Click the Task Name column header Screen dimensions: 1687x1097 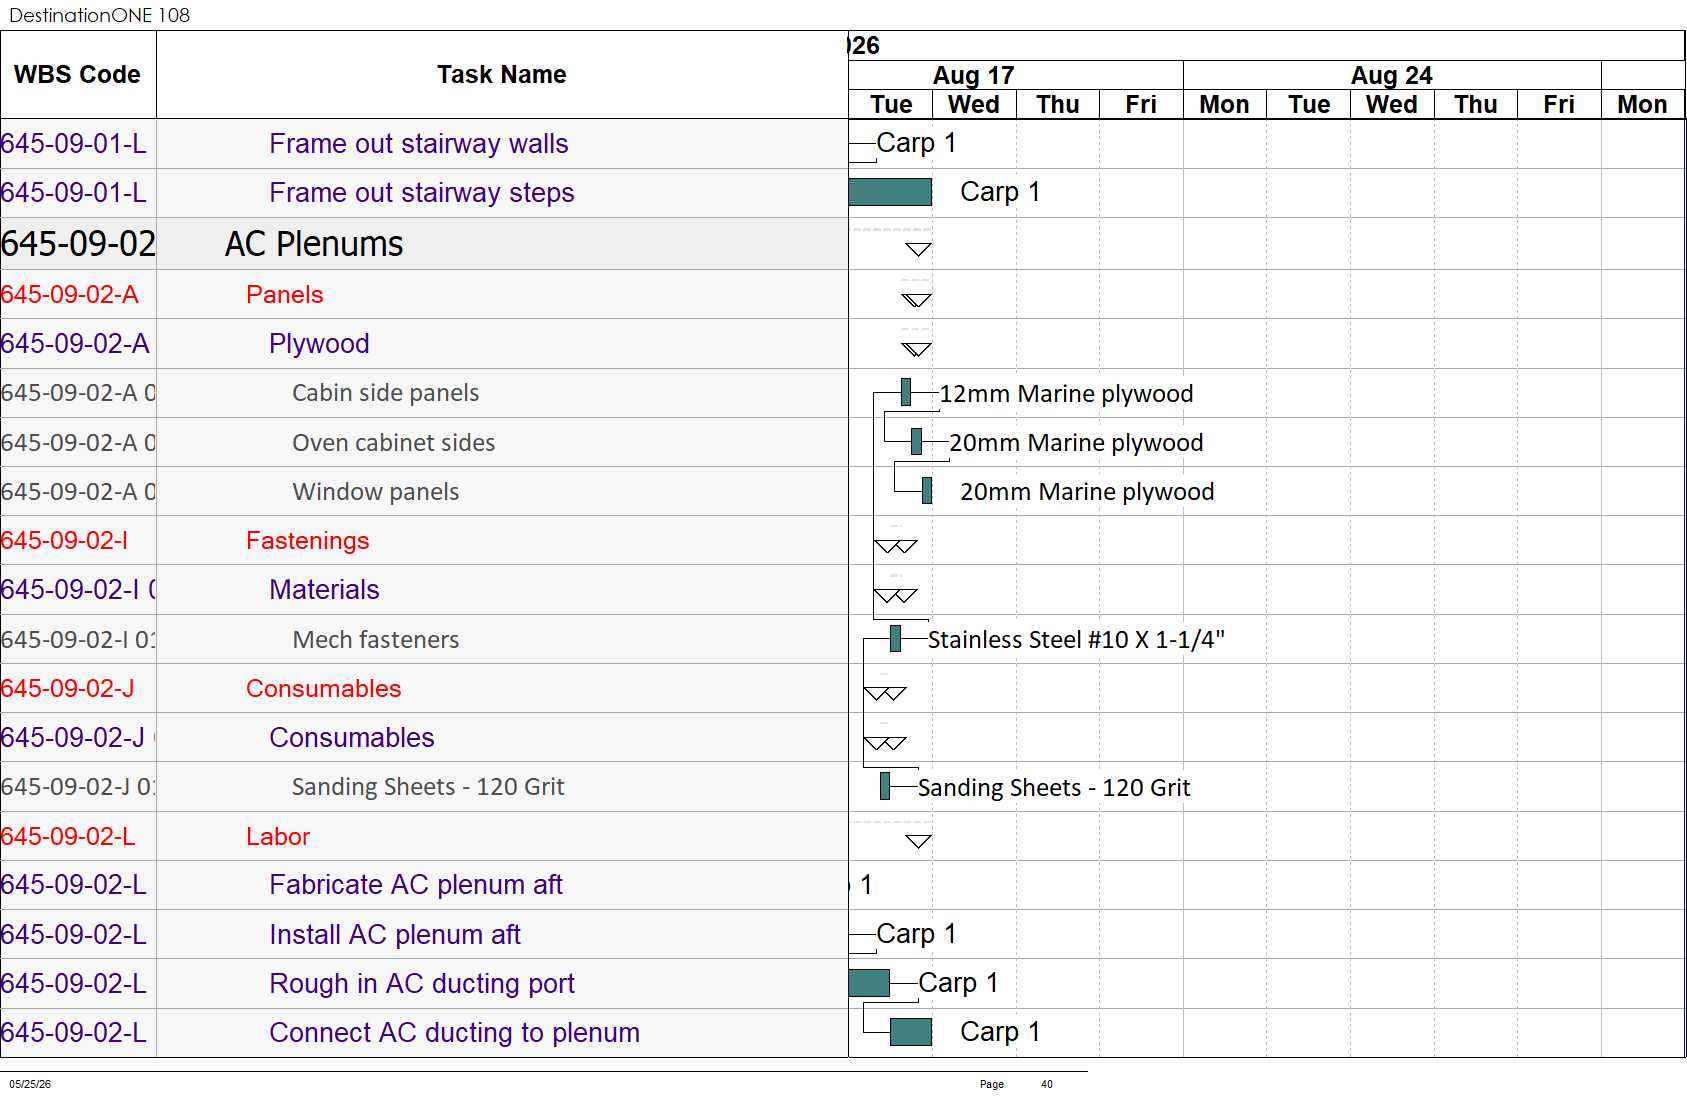coord(502,75)
